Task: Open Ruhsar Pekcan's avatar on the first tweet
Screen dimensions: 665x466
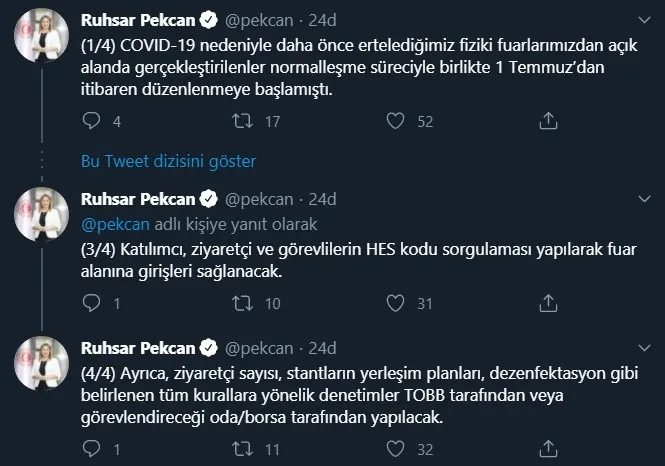Action: (x=40, y=41)
